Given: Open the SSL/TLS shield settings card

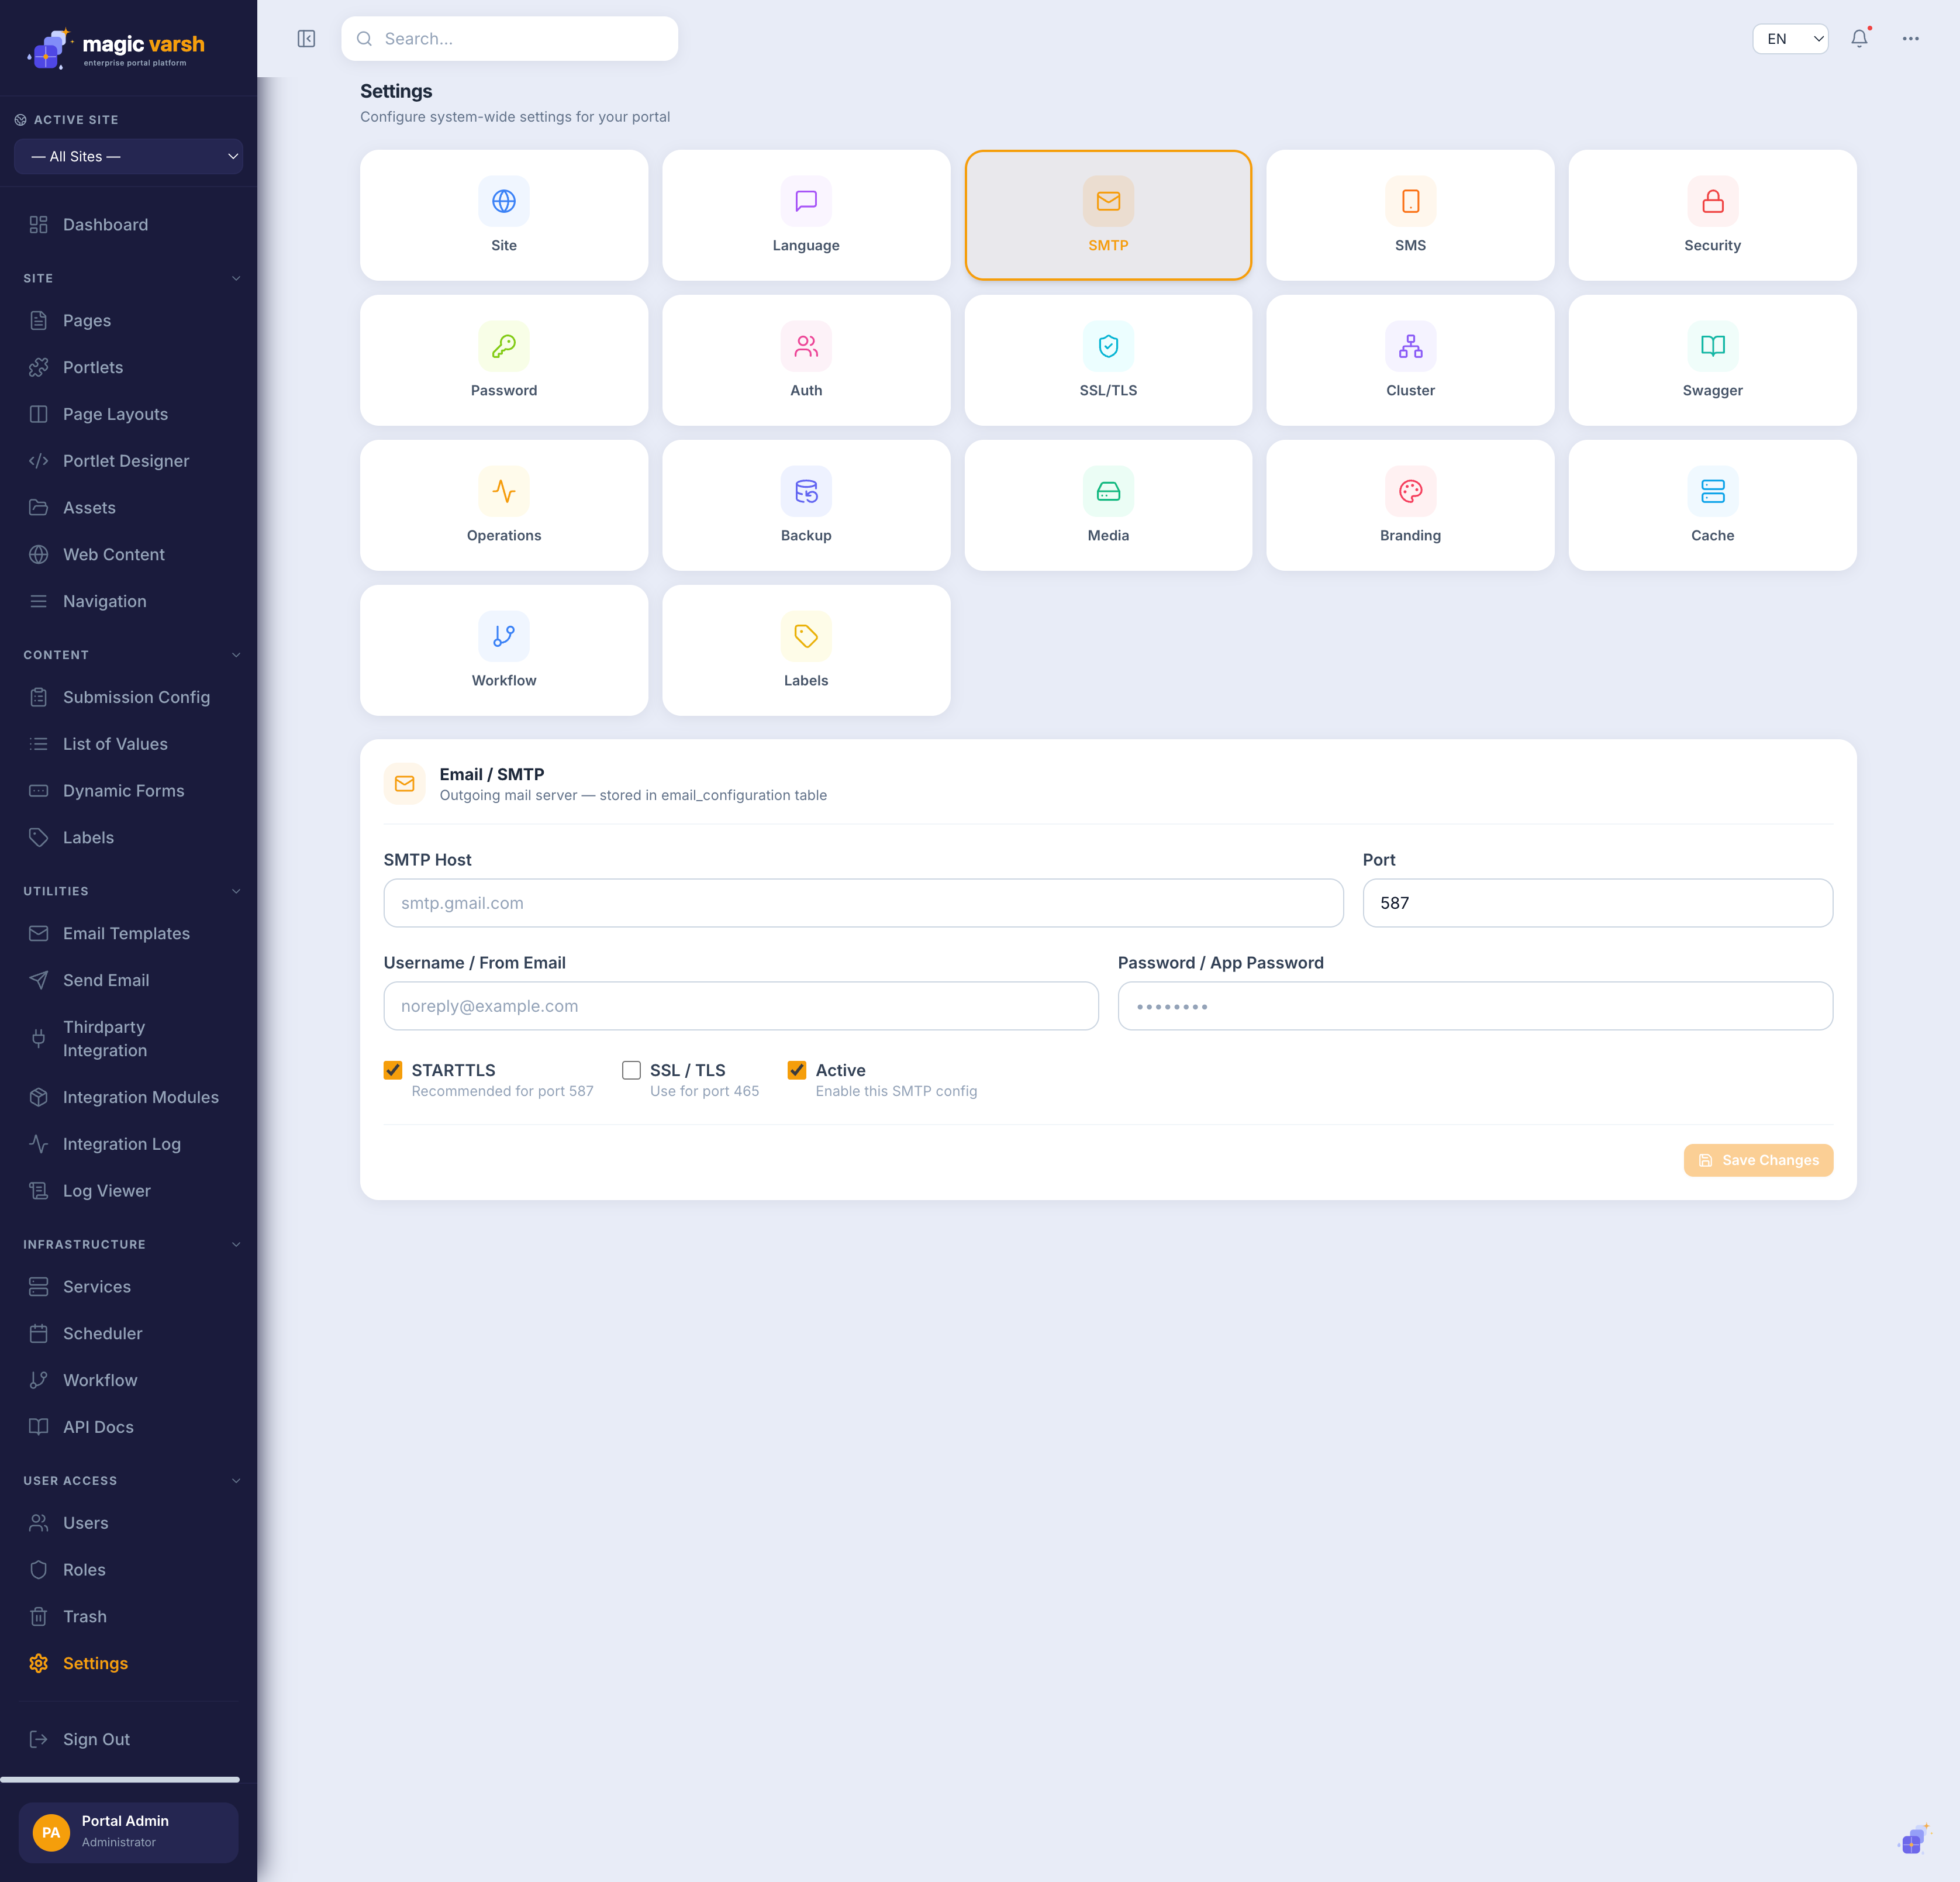Looking at the screenshot, I should [1108, 360].
